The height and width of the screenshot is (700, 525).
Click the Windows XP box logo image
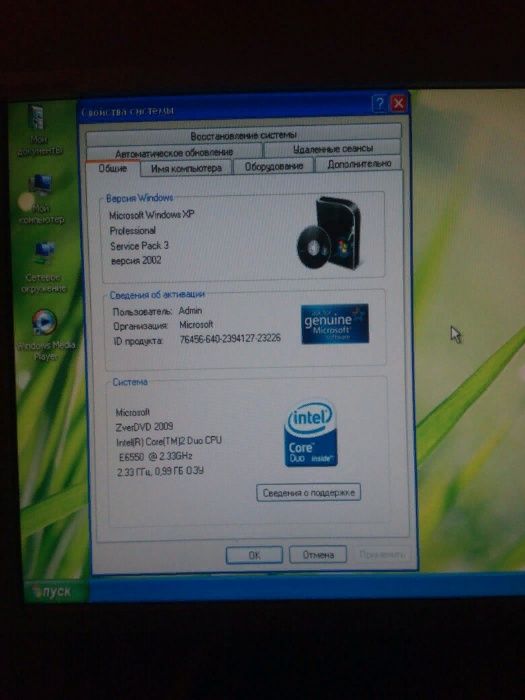point(329,233)
